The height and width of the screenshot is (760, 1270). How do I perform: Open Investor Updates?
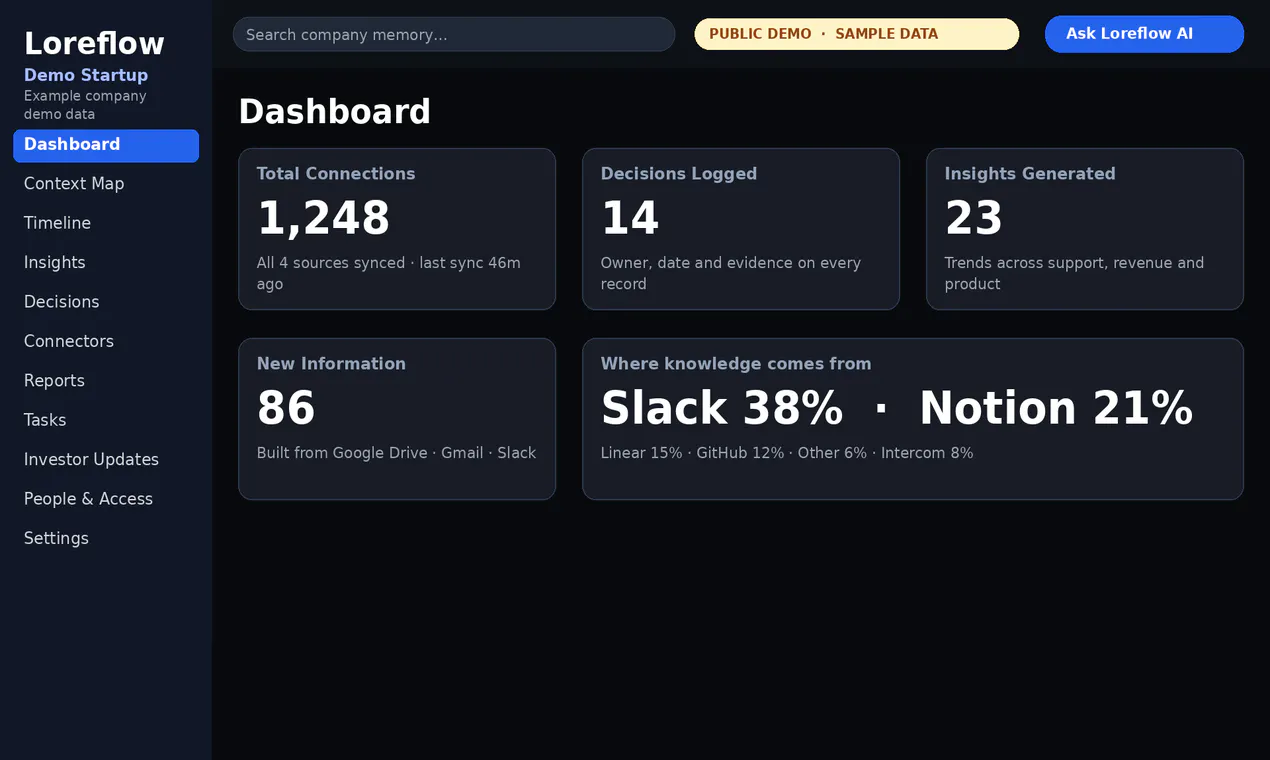coord(106,460)
